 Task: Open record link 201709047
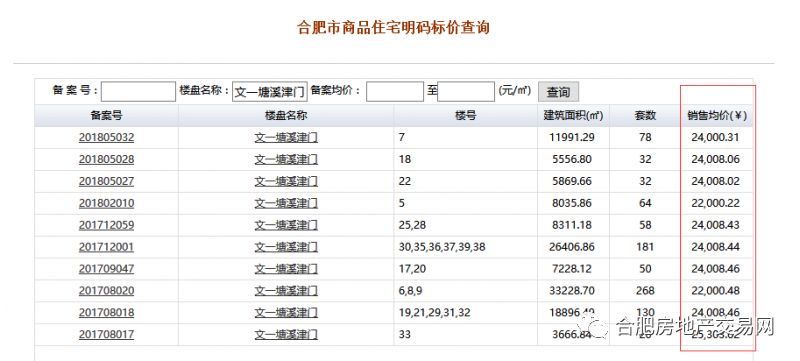coord(106,269)
